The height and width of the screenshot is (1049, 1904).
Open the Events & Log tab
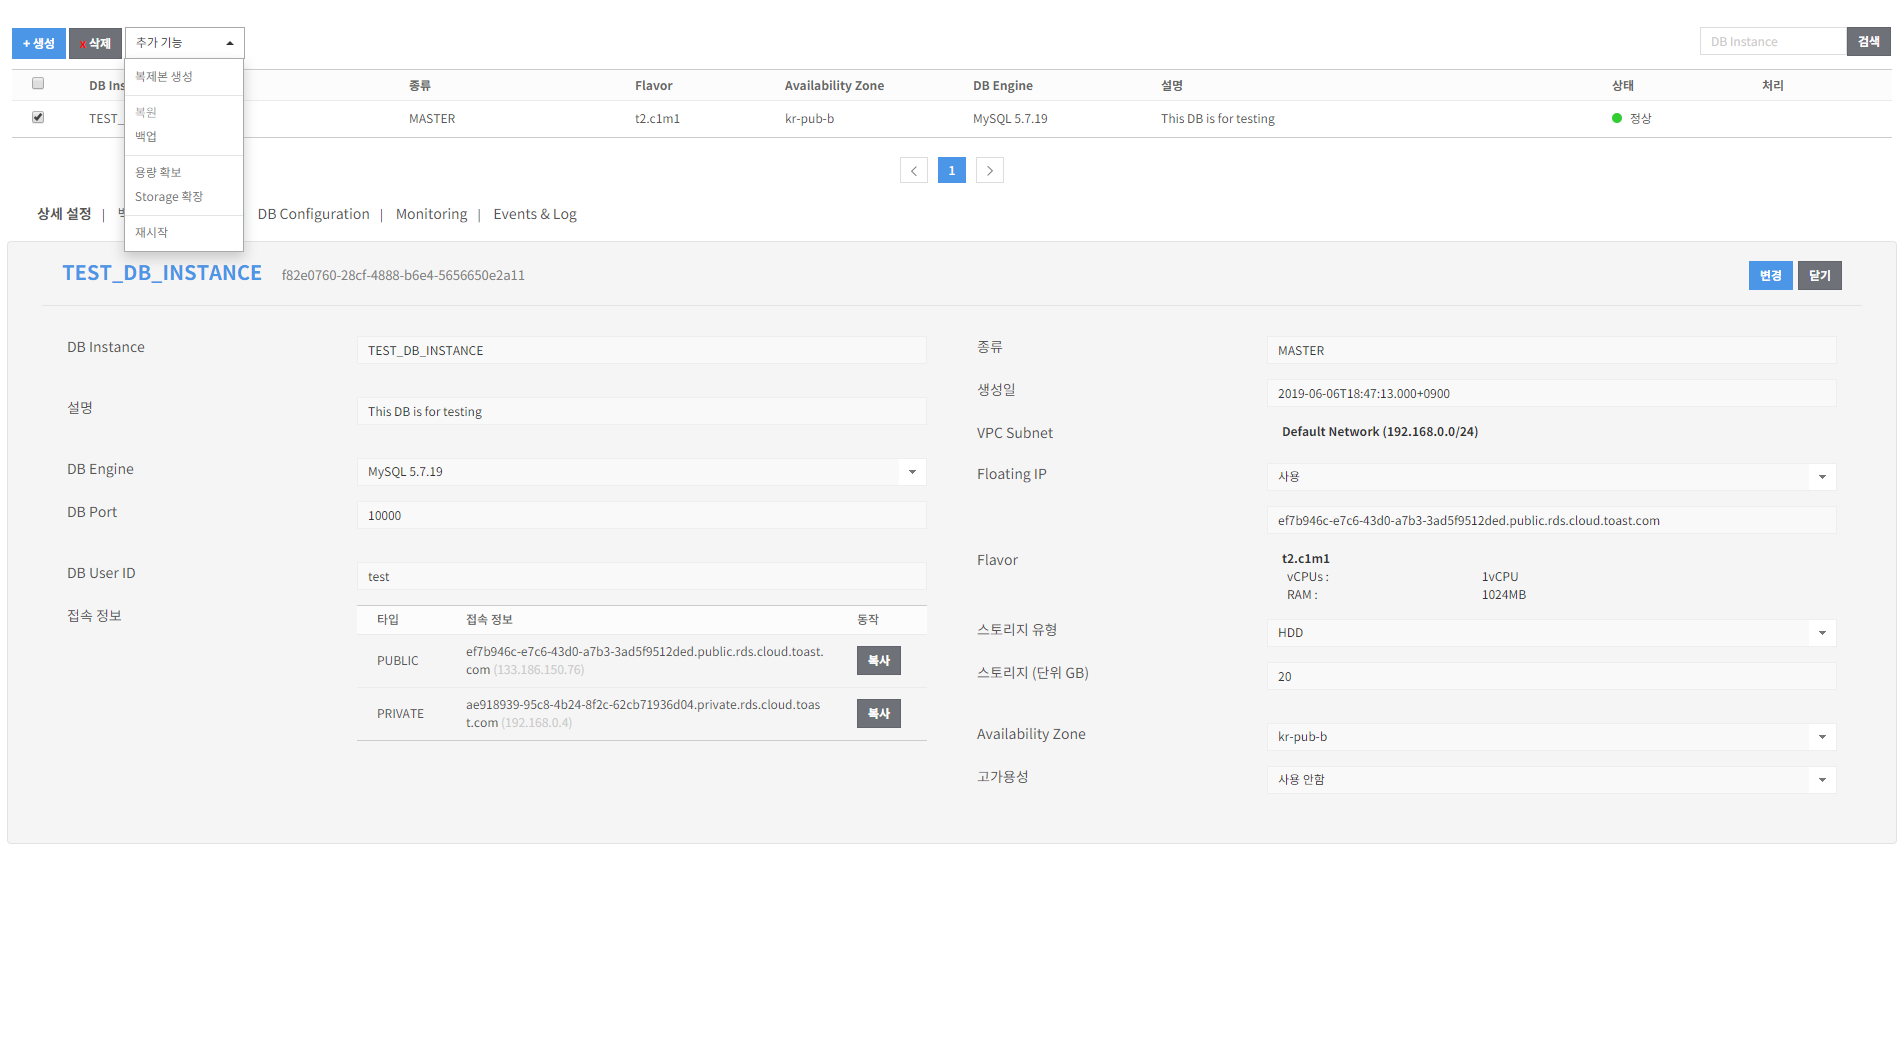535,214
